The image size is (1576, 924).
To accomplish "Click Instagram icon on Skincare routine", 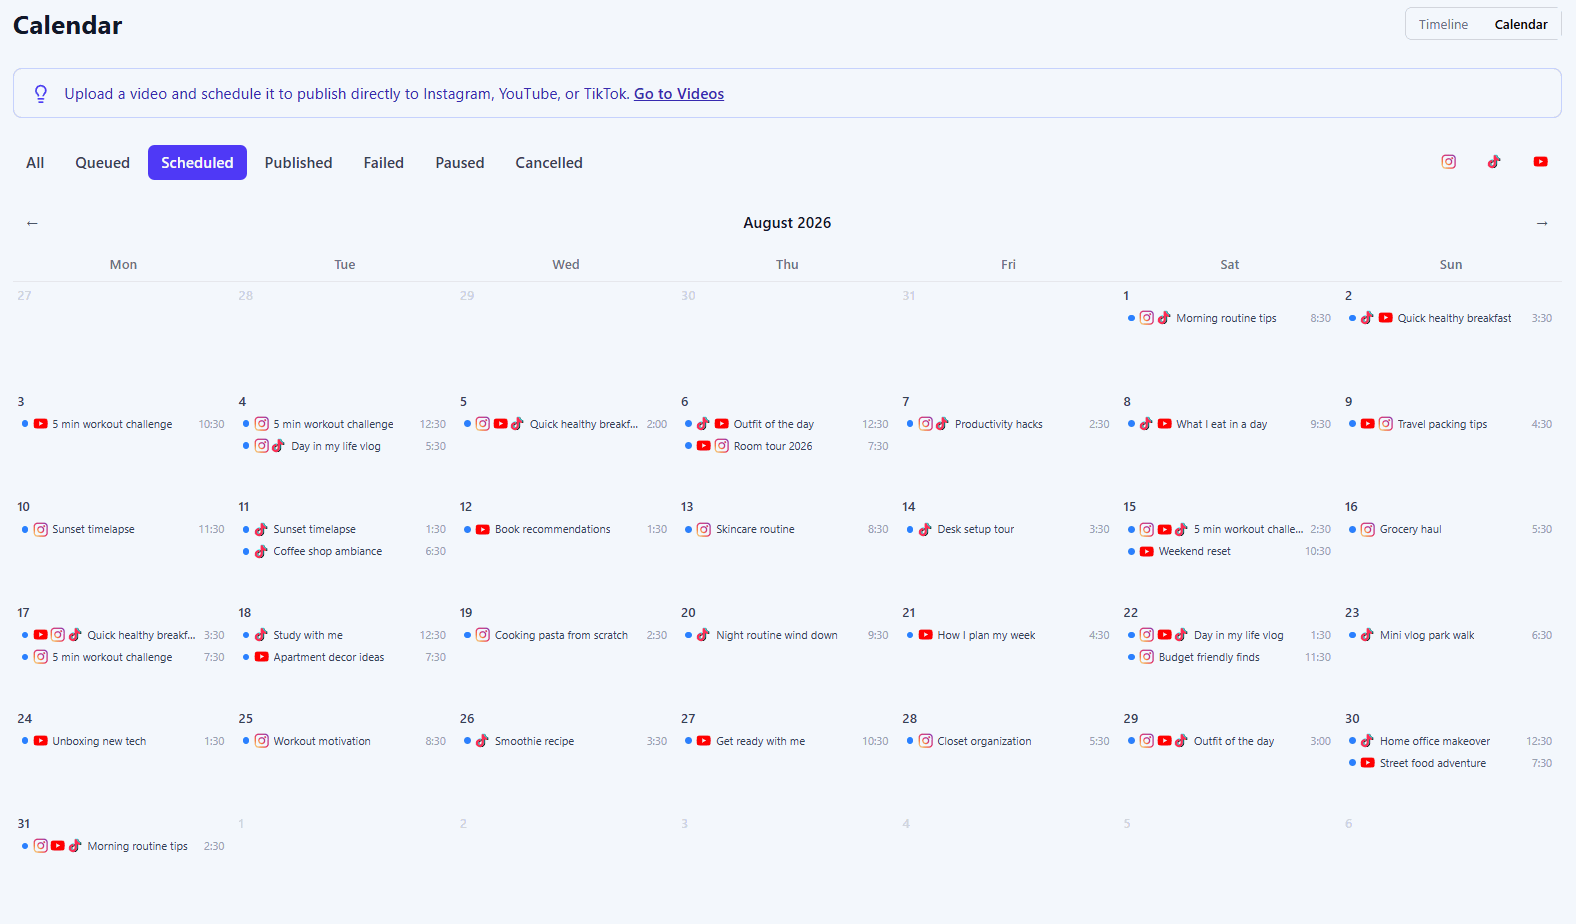I will point(704,530).
